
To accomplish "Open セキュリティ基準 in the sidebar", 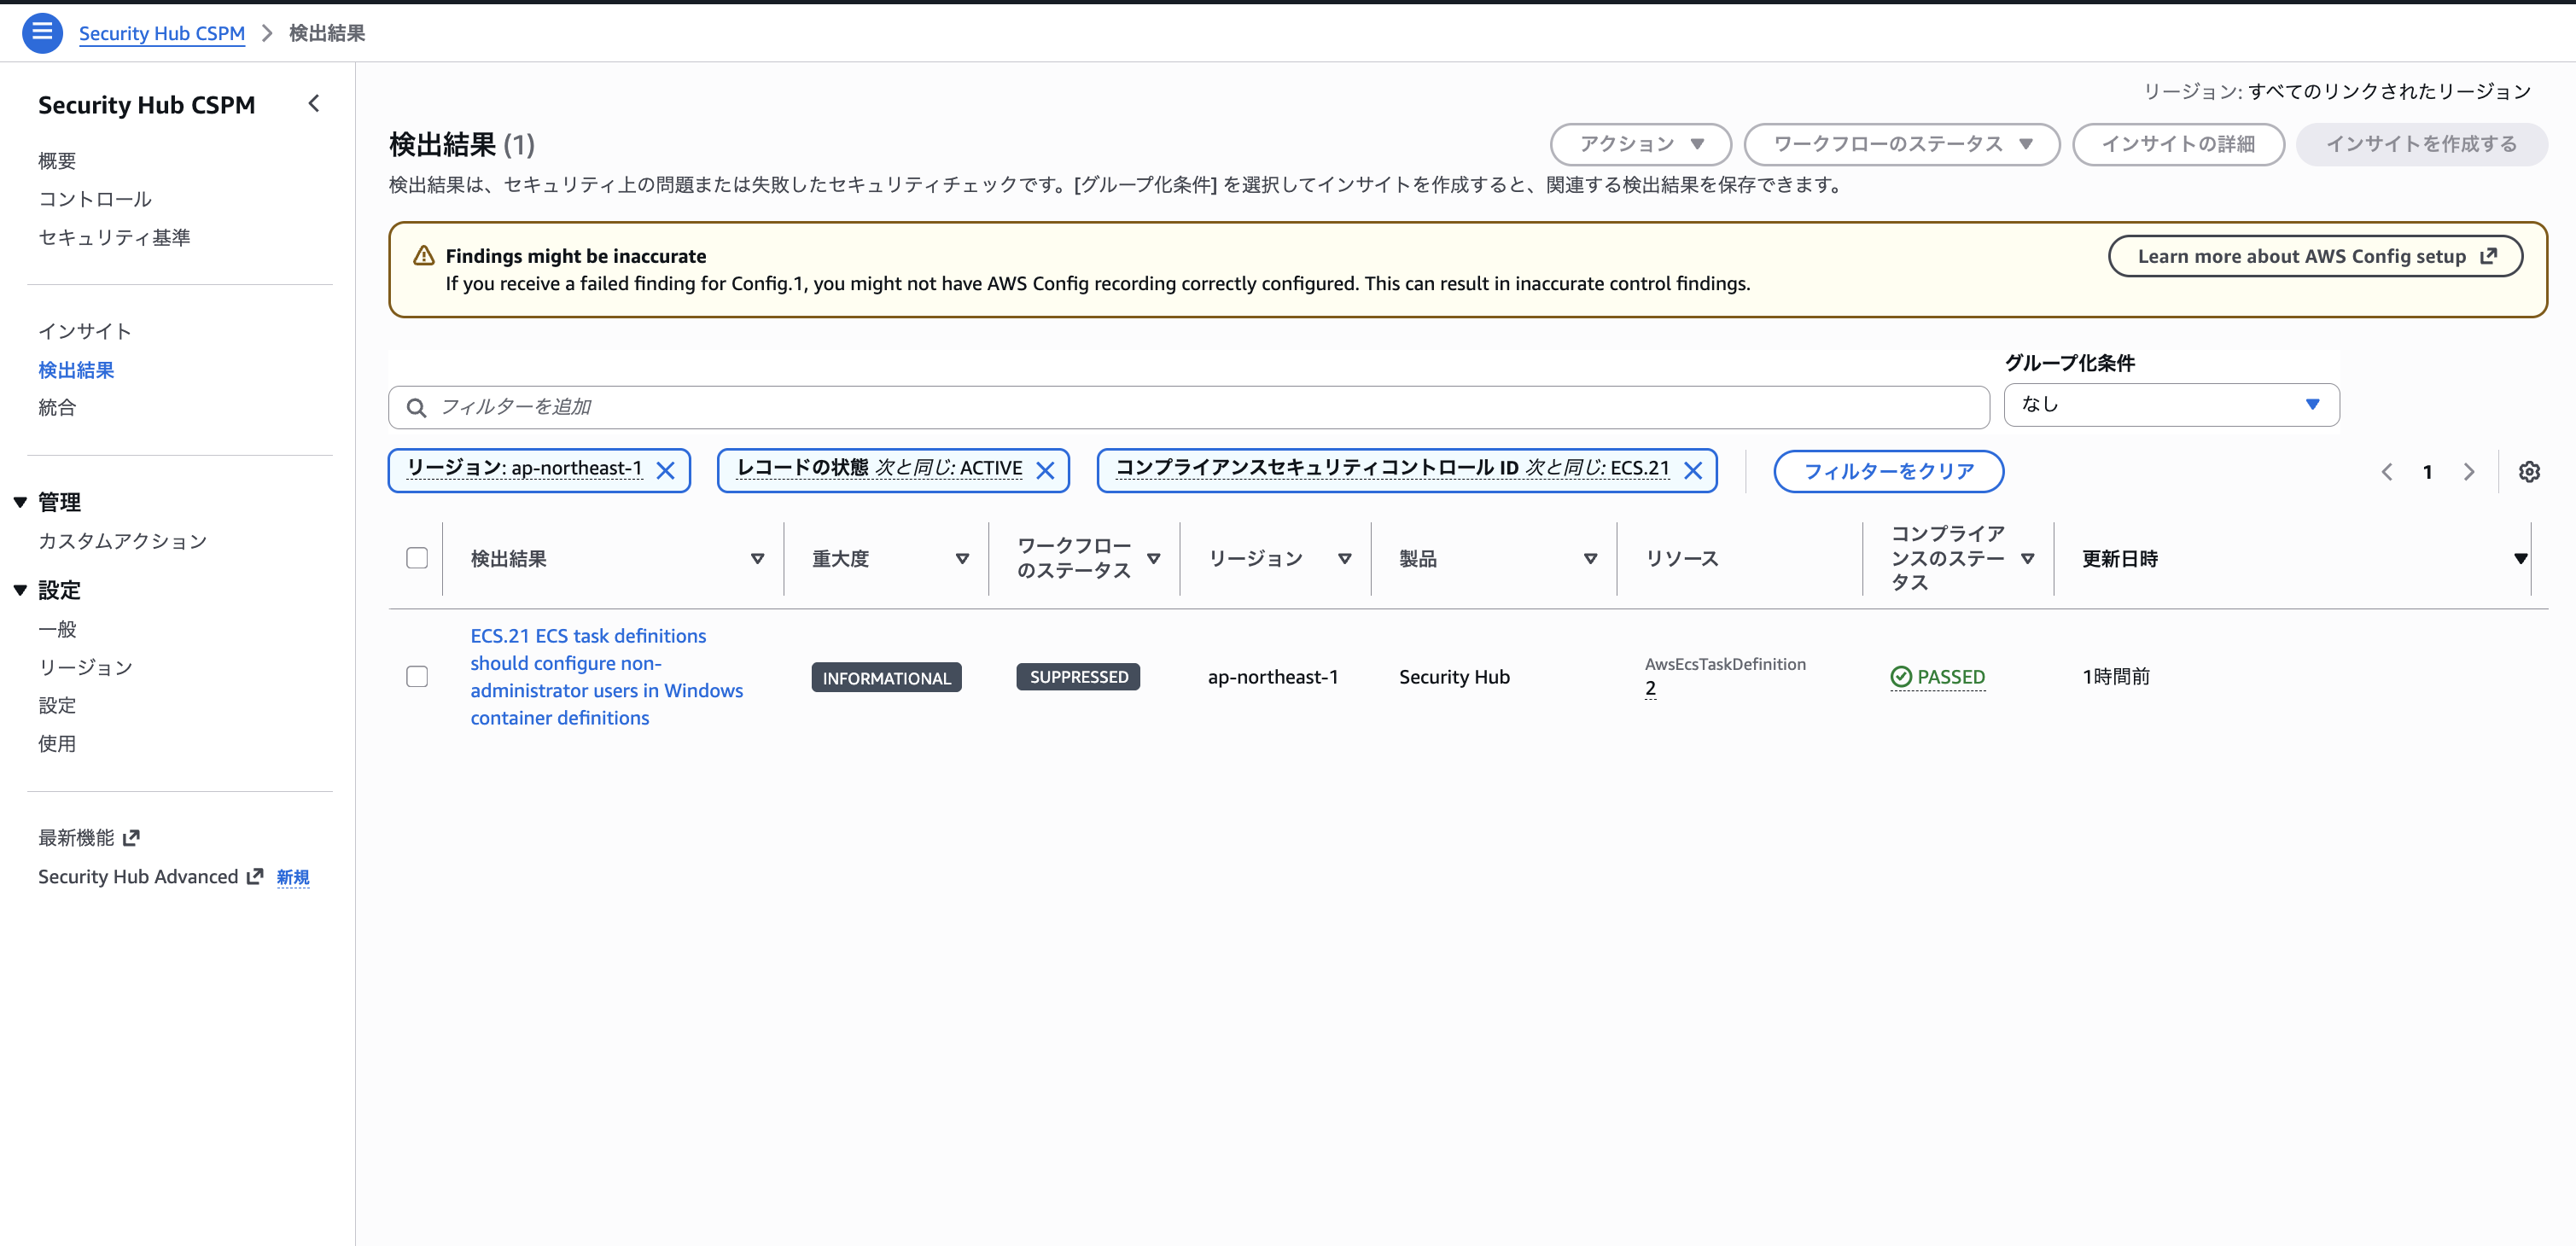I will click(x=114, y=237).
